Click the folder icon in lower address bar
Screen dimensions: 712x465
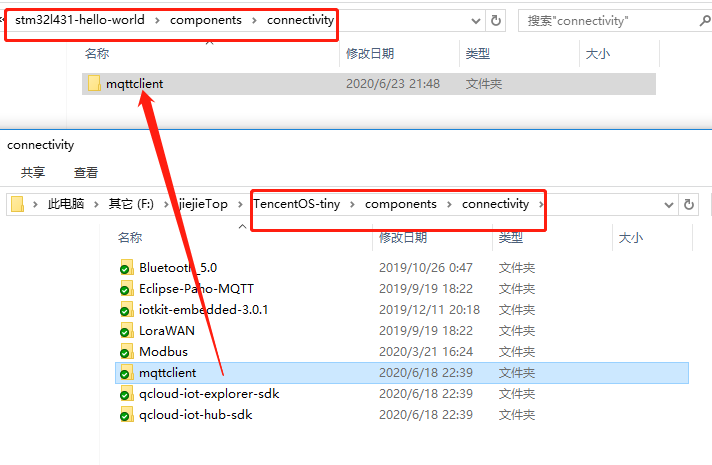pyautogui.click(x=17, y=204)
